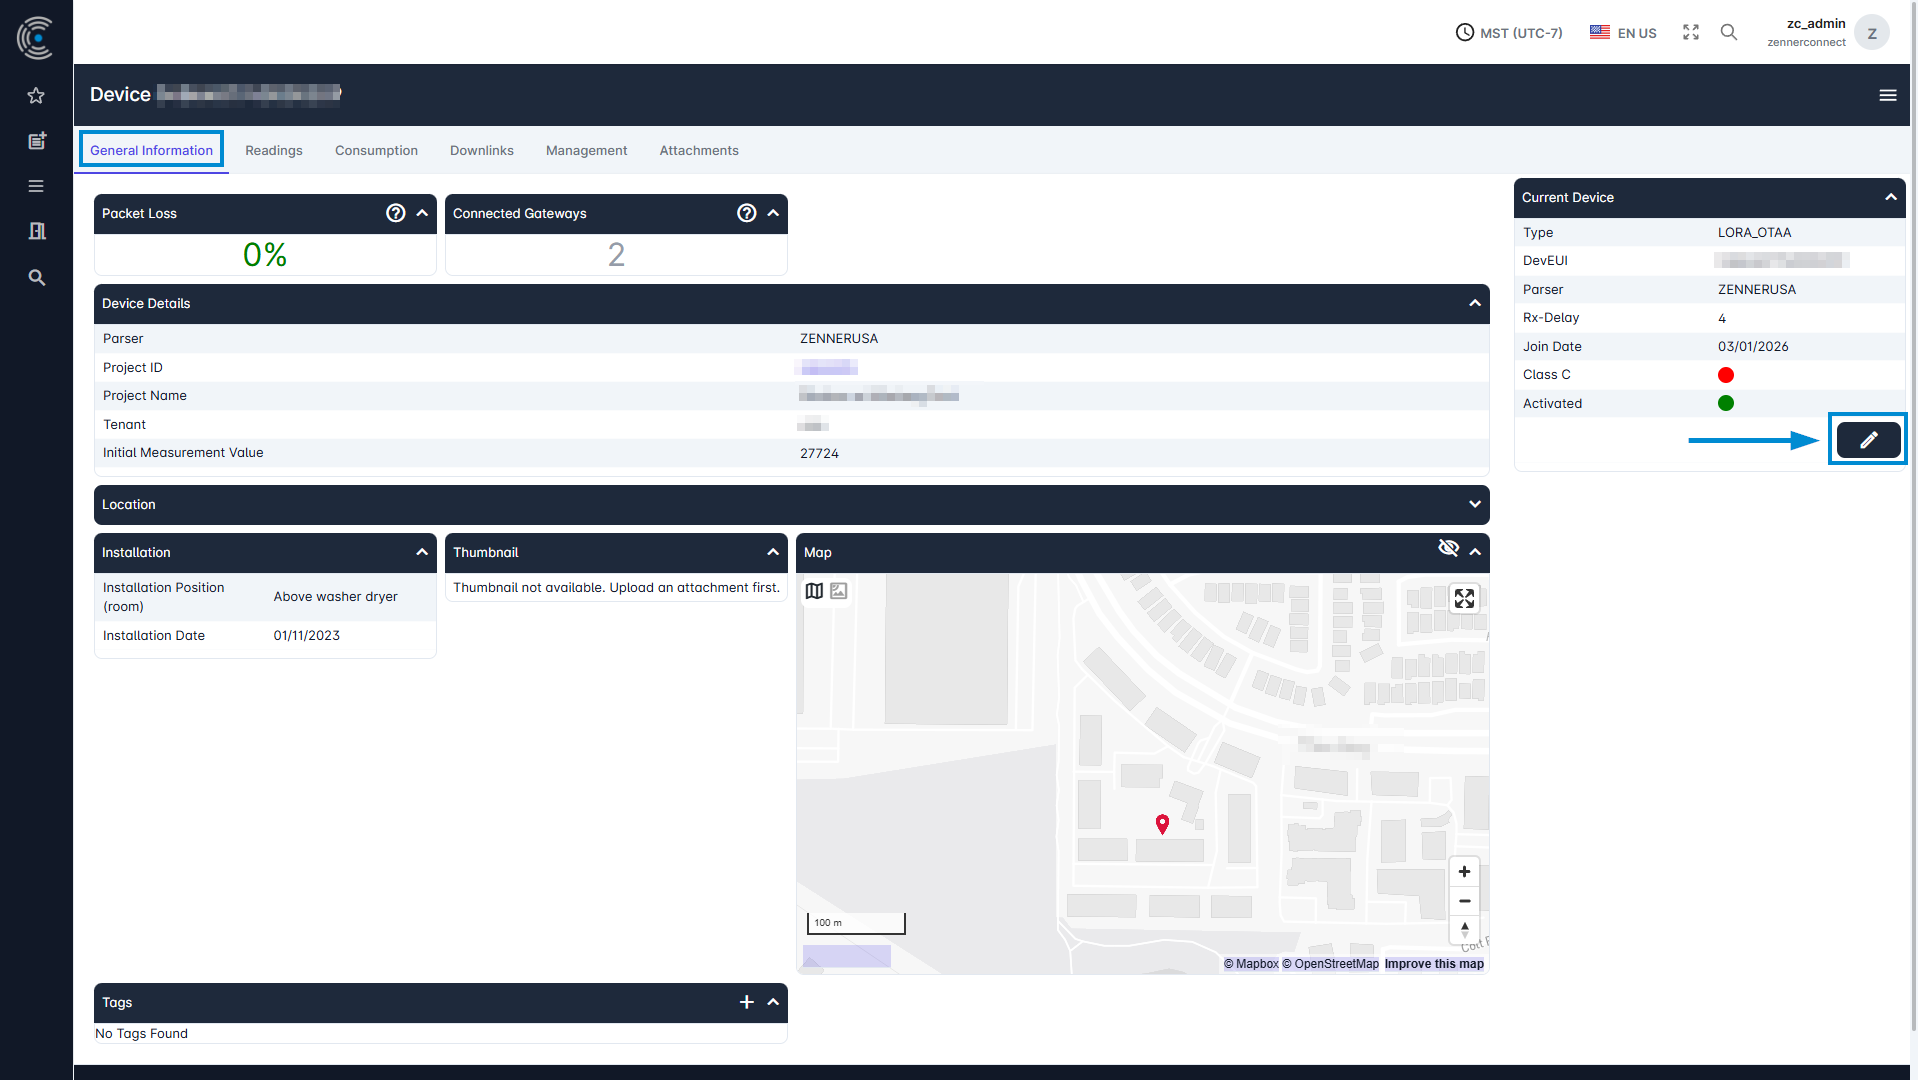Zoom in on the map
Image resolution: width=1918 pixels, height=1080 pixels.
(1464, 872)
